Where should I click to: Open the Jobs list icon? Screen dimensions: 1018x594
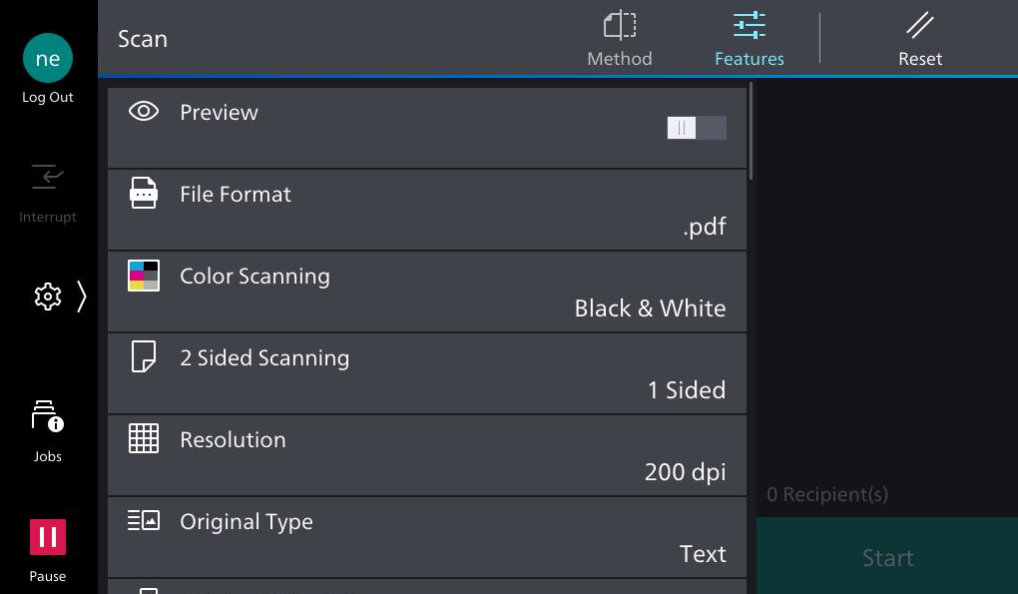pos(47,419)
